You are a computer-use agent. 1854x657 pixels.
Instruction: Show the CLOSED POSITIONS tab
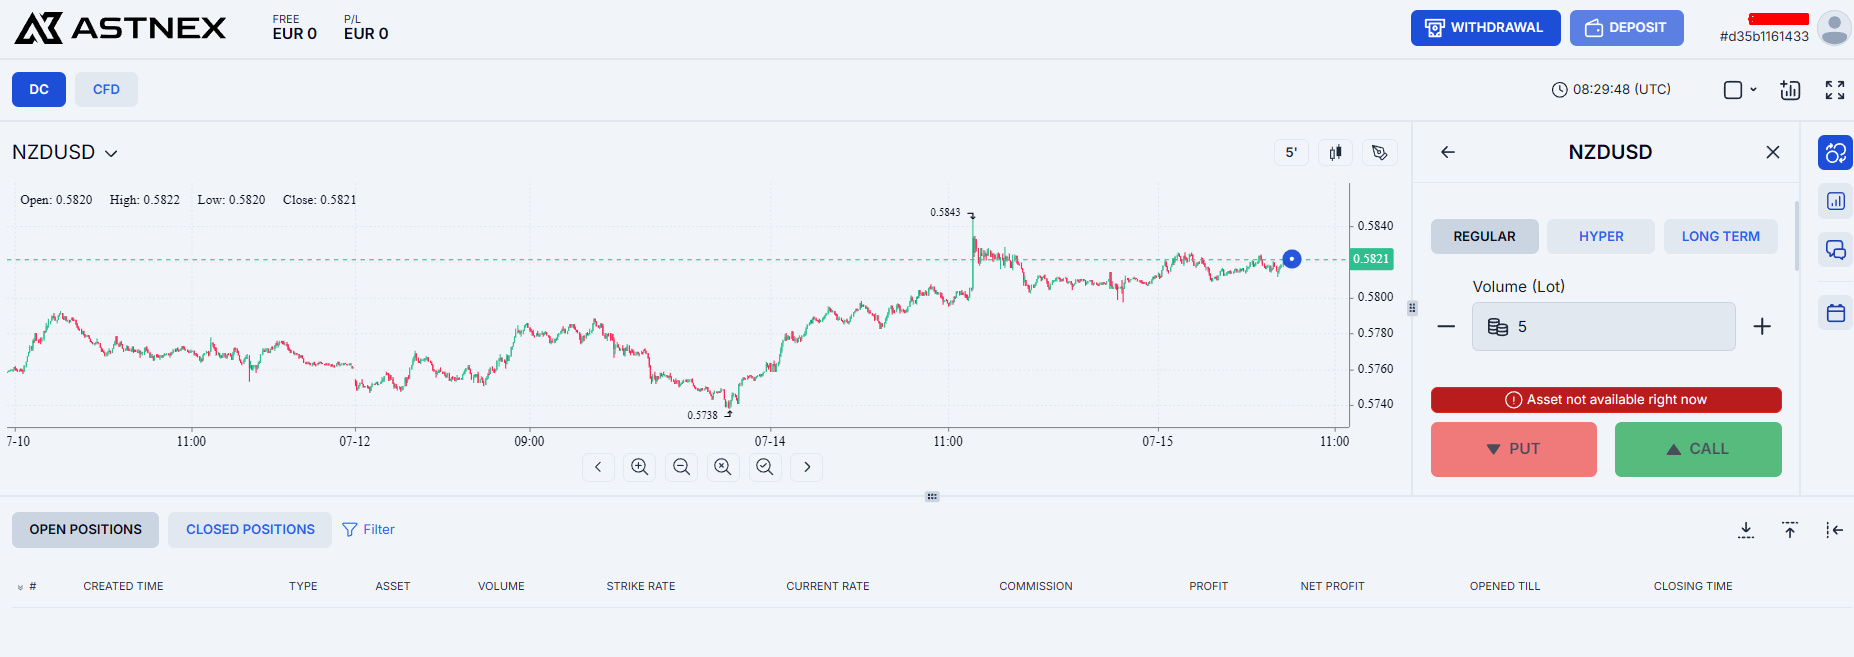click(x=250, y=530)
